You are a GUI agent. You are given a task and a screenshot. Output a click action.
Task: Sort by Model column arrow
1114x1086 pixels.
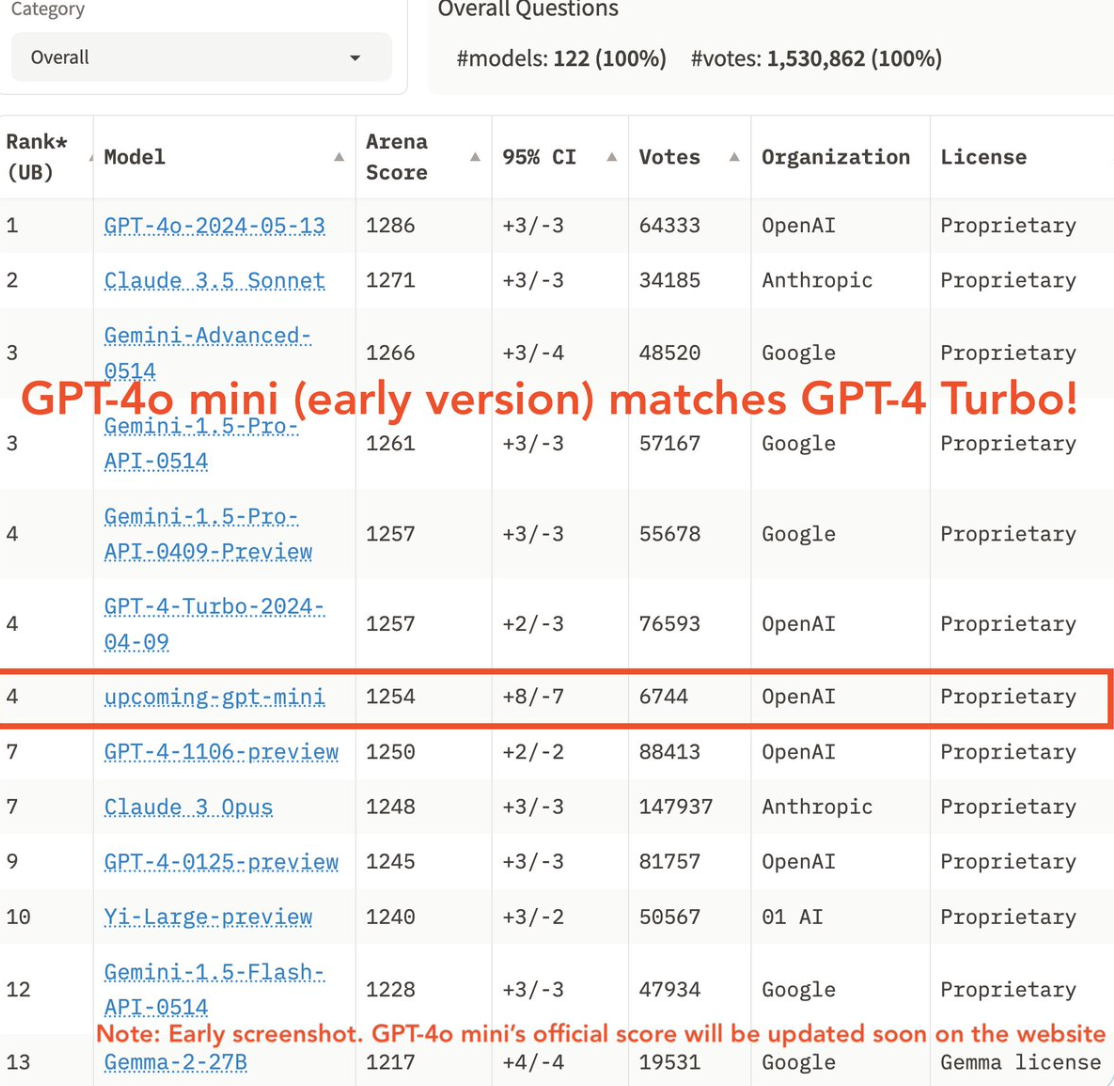339,157
